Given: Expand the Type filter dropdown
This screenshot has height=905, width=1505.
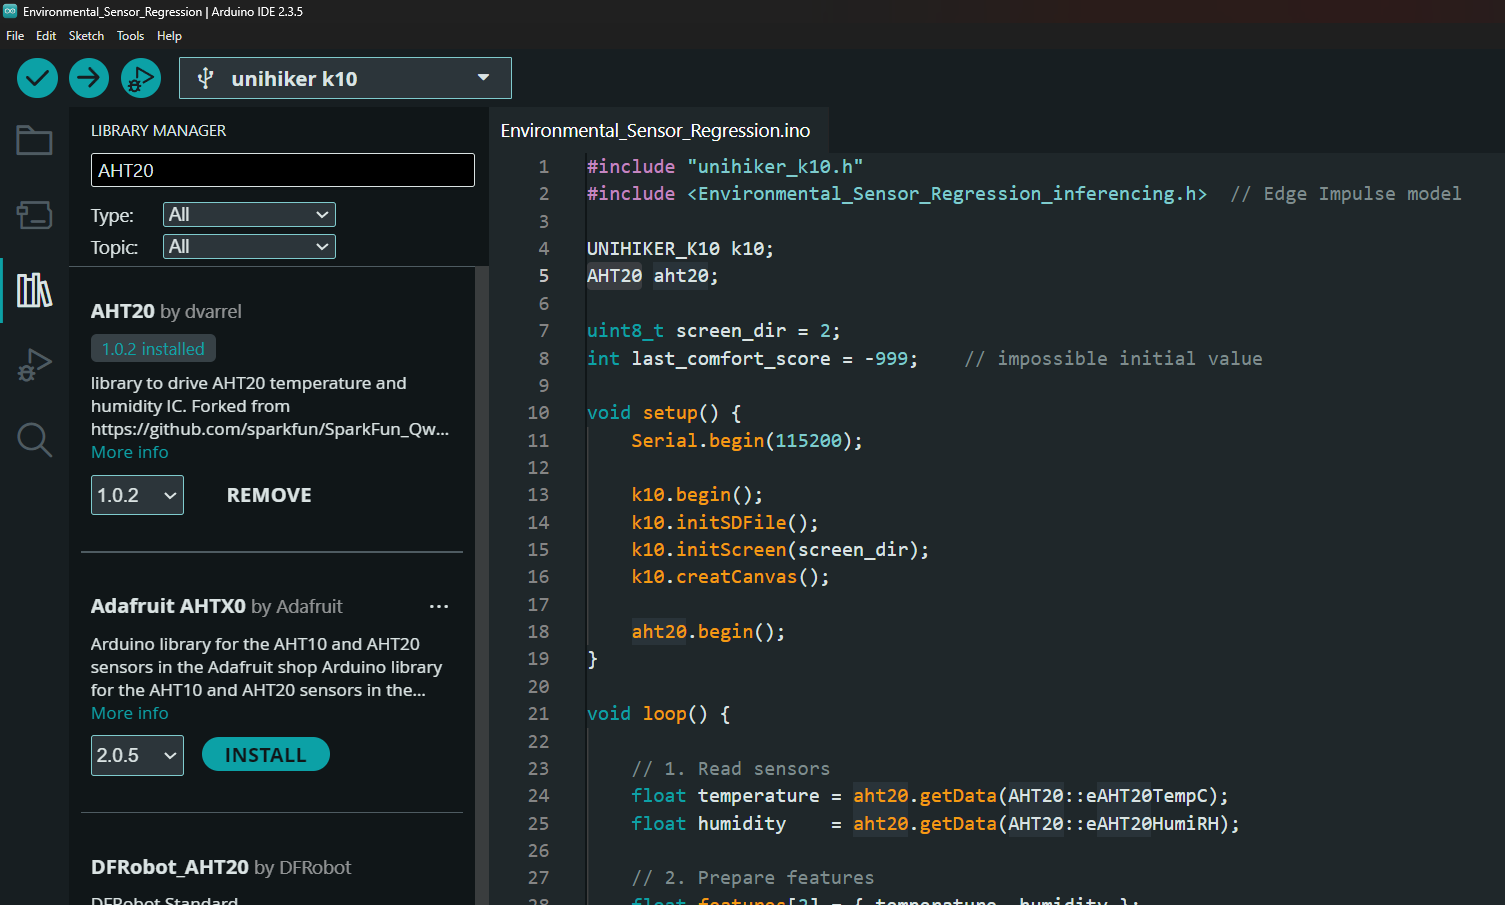Looking at the screenshot, I should click(249, 215).
